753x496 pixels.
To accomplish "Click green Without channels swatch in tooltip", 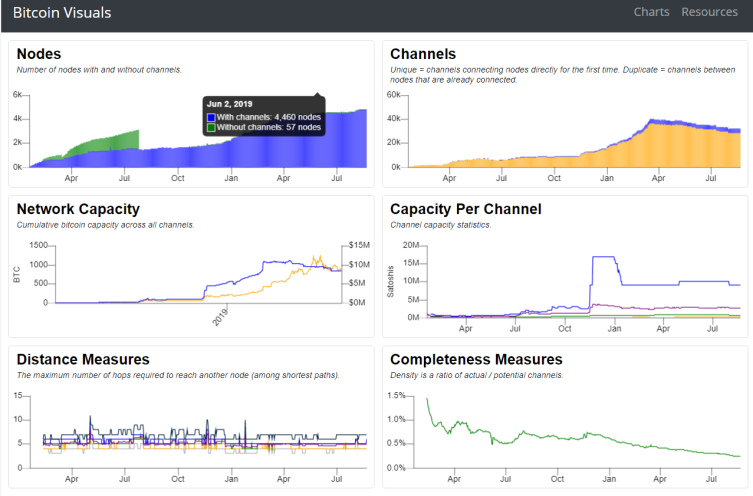I will [211, 127].
